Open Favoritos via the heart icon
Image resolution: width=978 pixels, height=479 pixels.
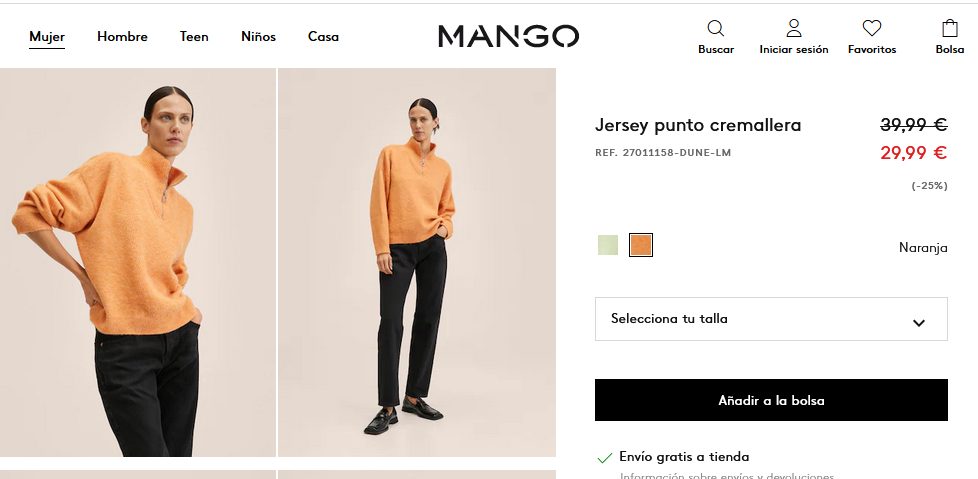tap(871, 28)
